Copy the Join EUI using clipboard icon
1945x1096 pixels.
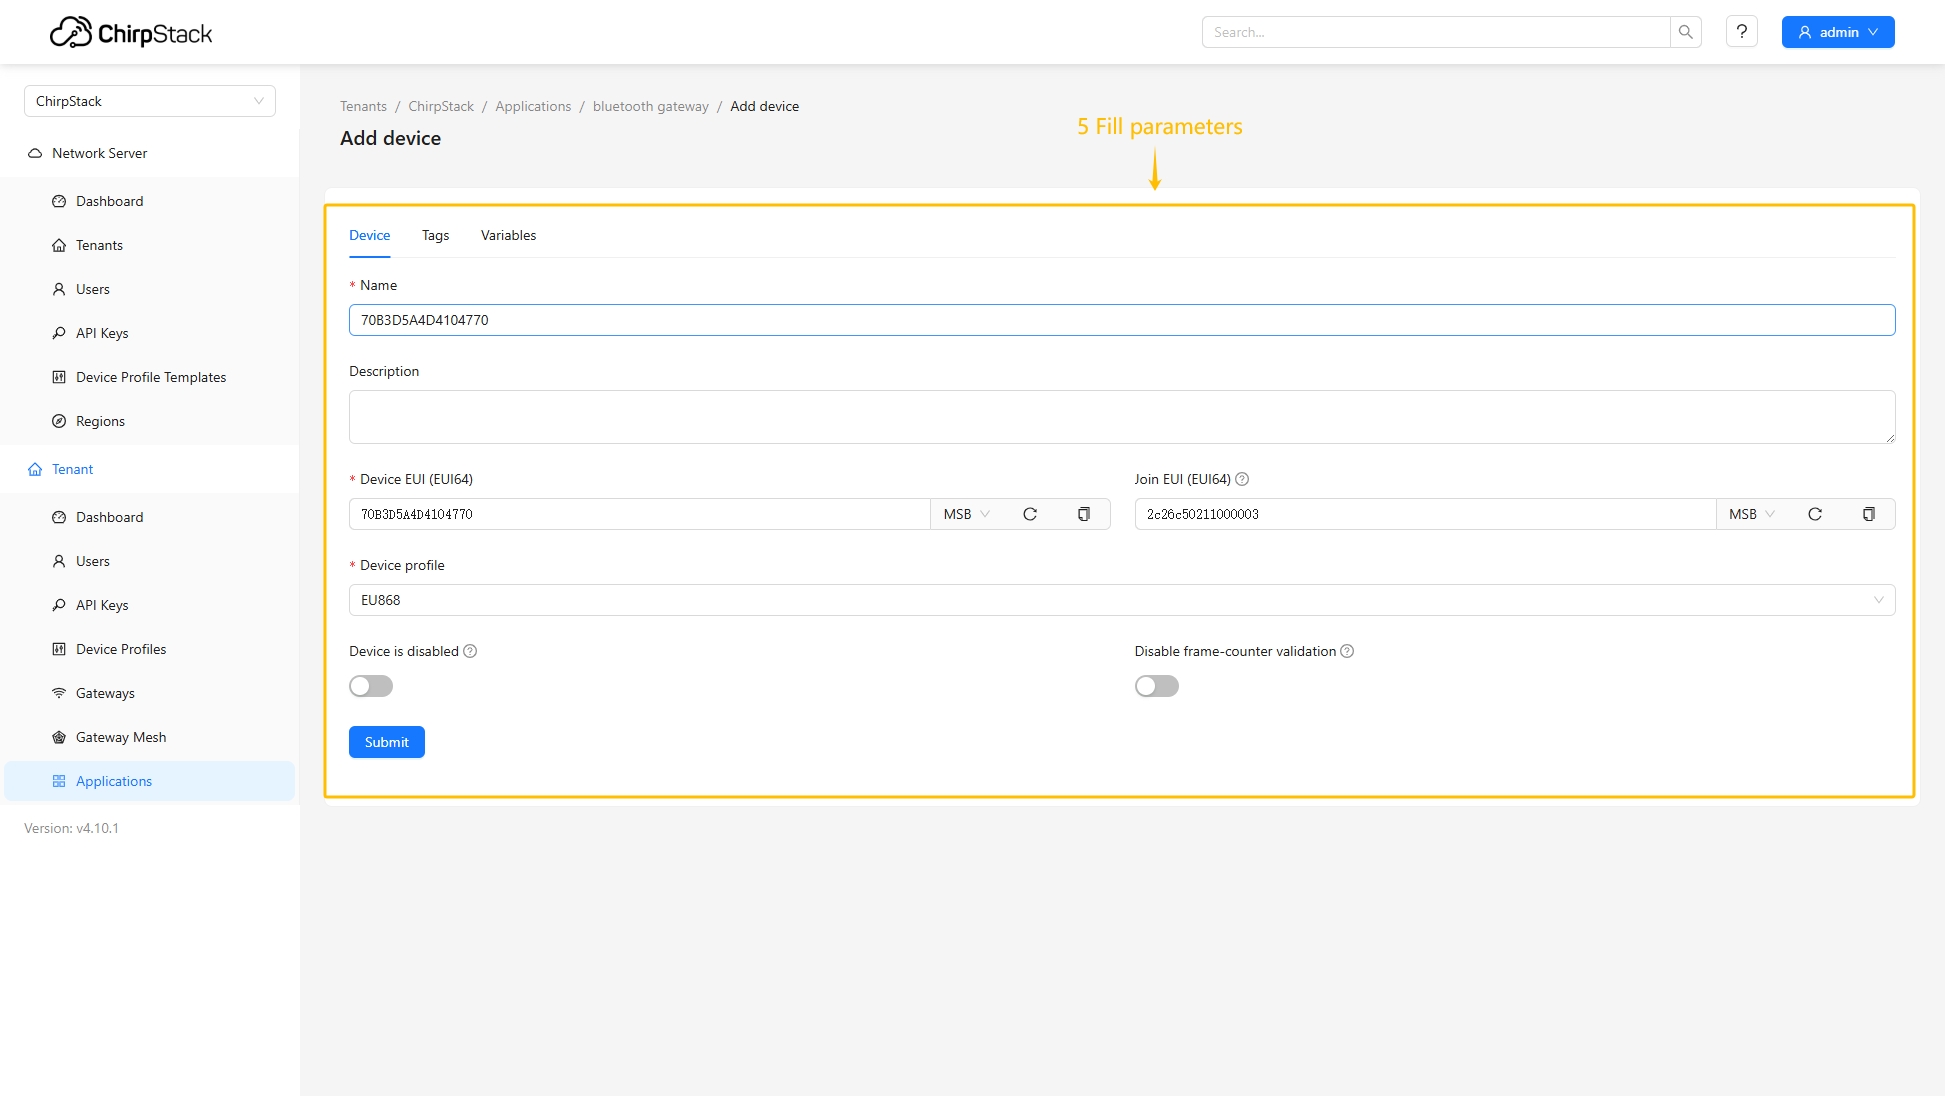click(1868, 514)
